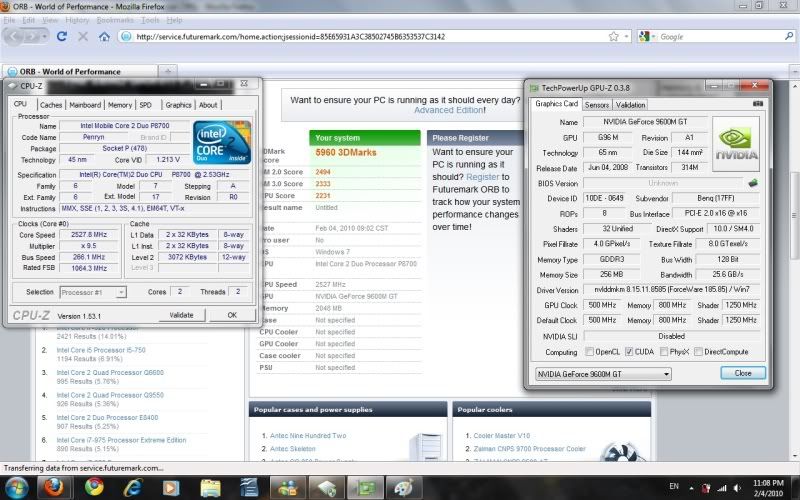Image resolution: width=800 pixels, height=500 pixels.
Task: Open Intel Core 2 Quad Q6600 link
Action: pyautogui.click(x=110, y=372)
